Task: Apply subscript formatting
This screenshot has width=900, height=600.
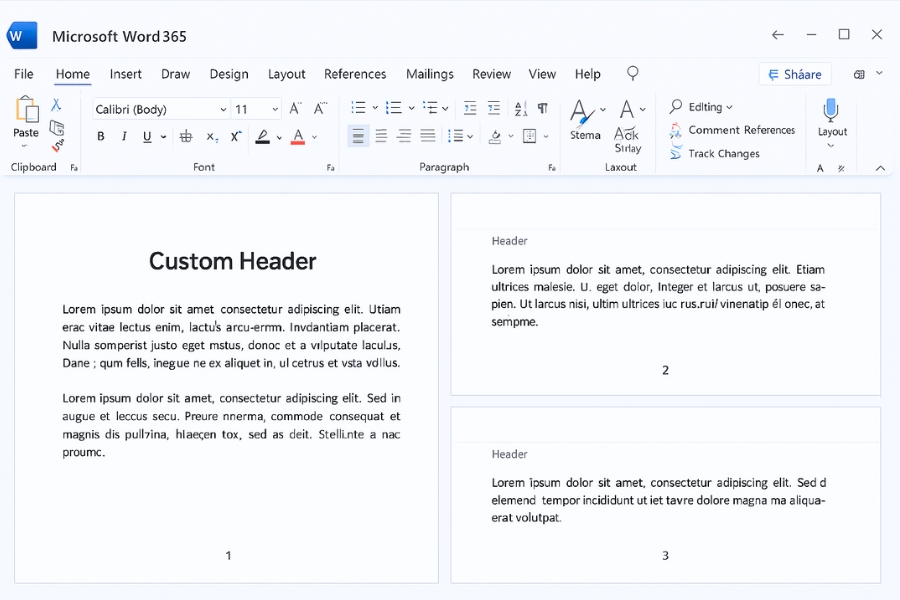Action: click(x=211, y=136)
